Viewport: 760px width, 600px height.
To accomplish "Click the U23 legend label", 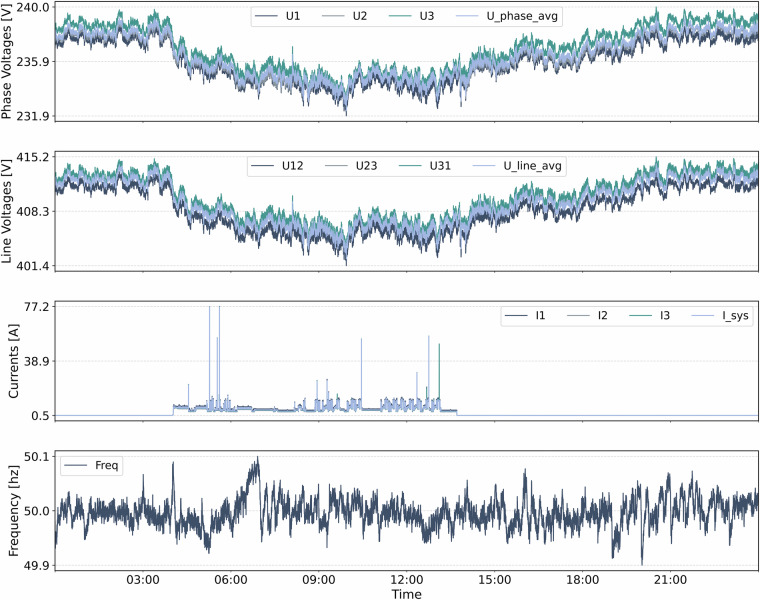I will (x=366, y=166).
